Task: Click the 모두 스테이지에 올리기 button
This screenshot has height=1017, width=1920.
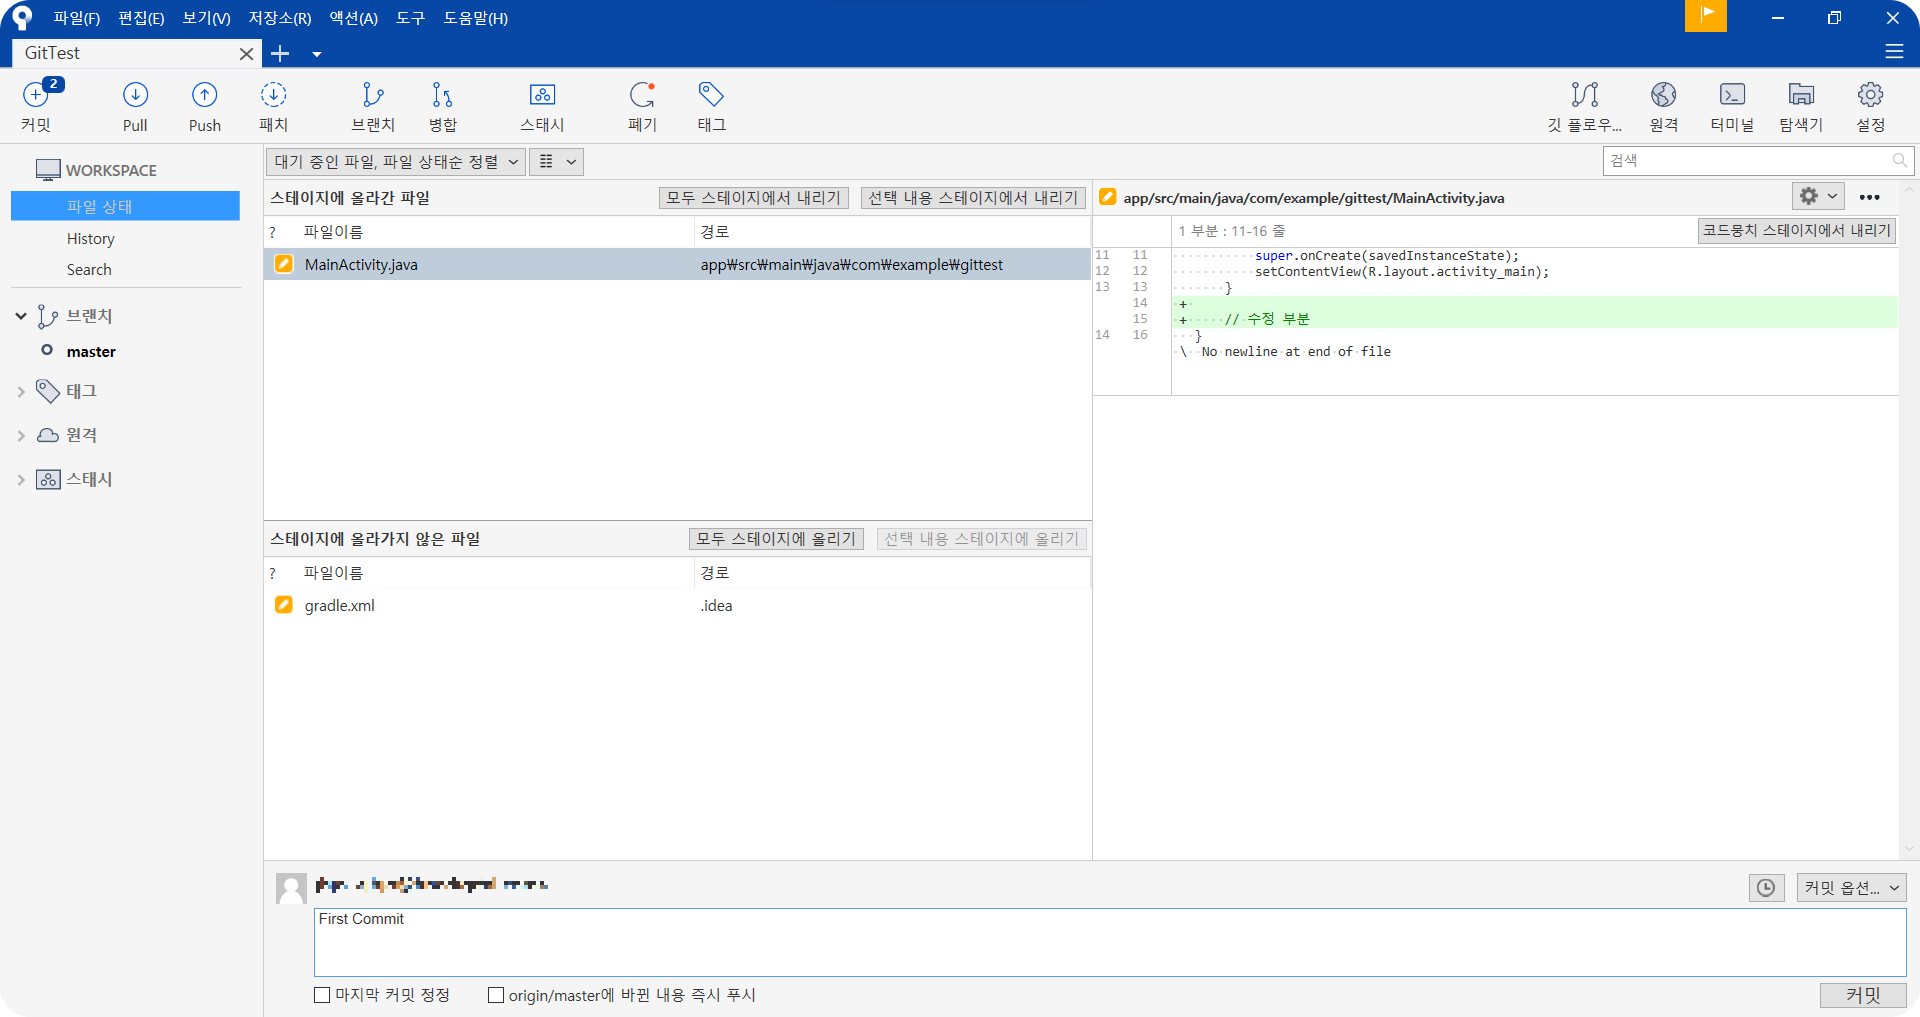Action: coord(775,538)
